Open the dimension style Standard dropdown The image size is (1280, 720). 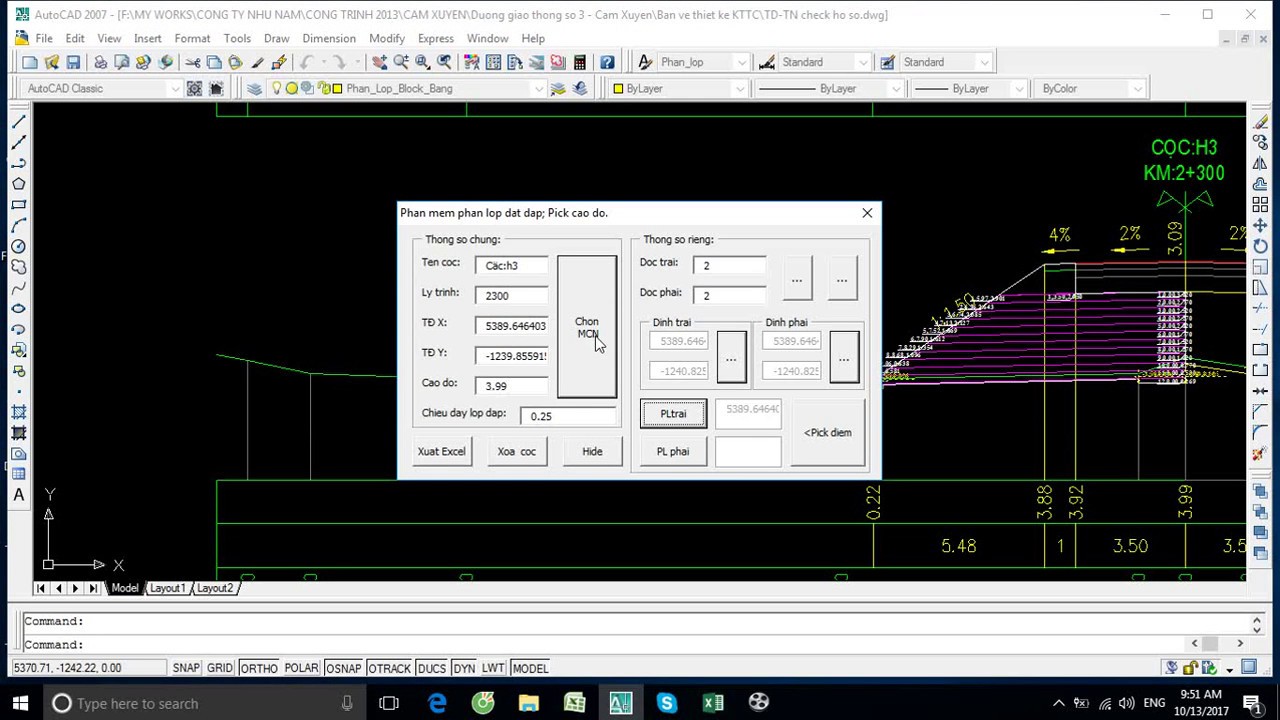coord(862,62)
